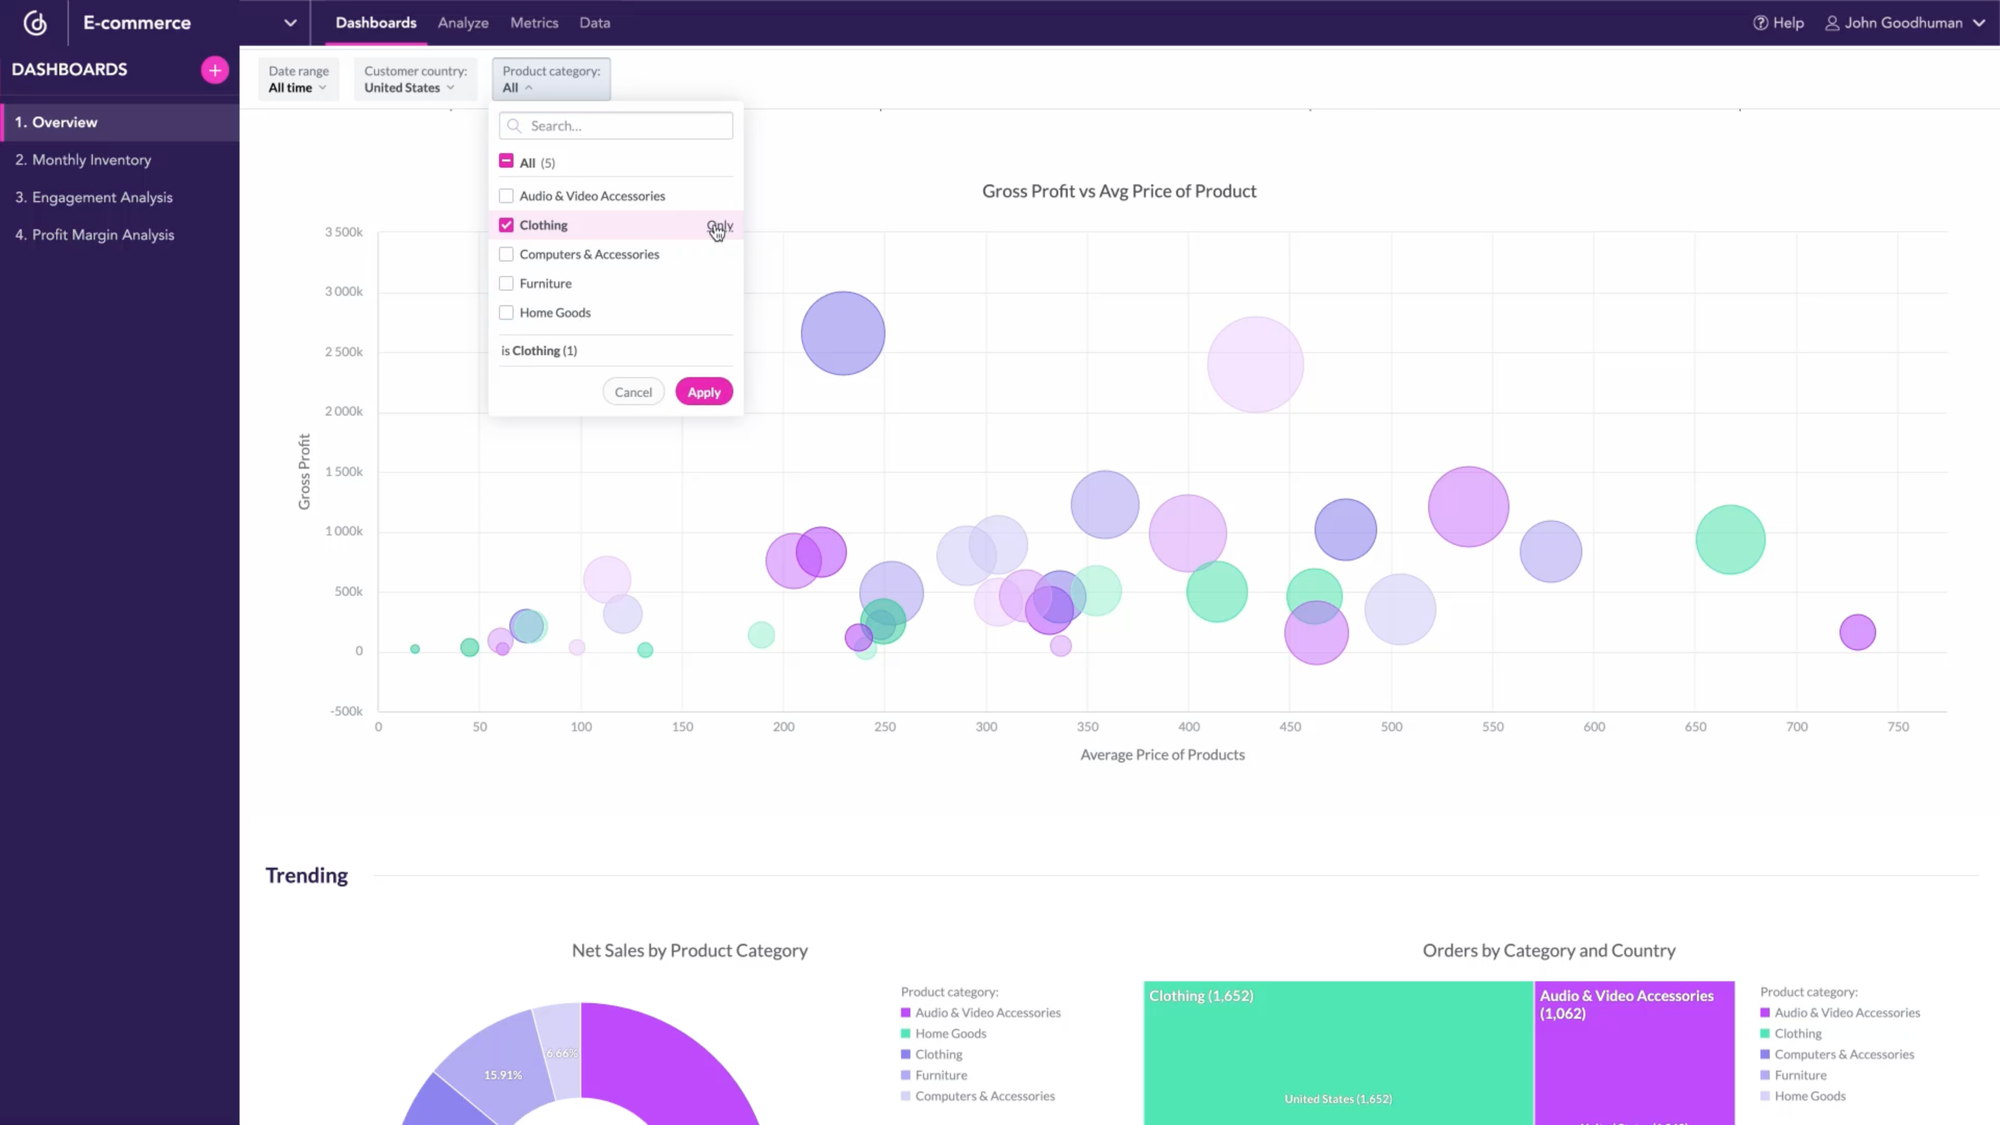Click Audio & Video Accessories pie legend swatch
Viewport: 2000px width, 1125px height.
pos(906,1013)
